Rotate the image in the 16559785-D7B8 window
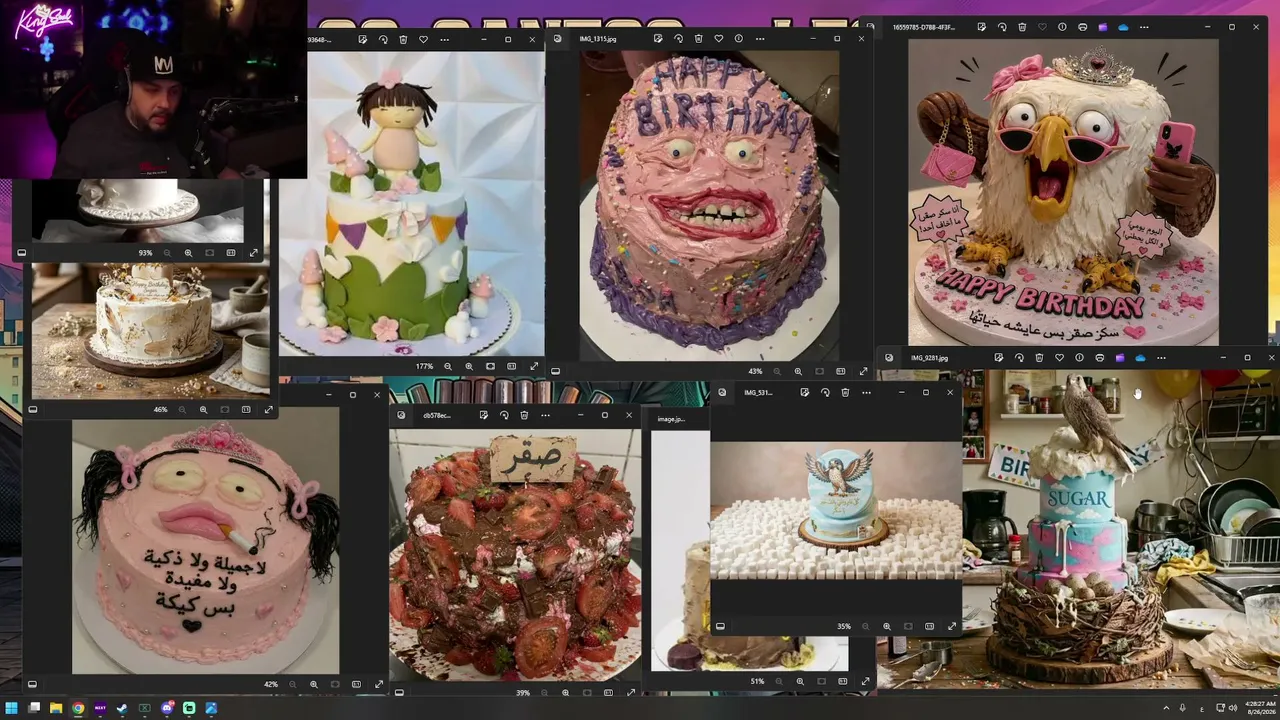 1002,27
